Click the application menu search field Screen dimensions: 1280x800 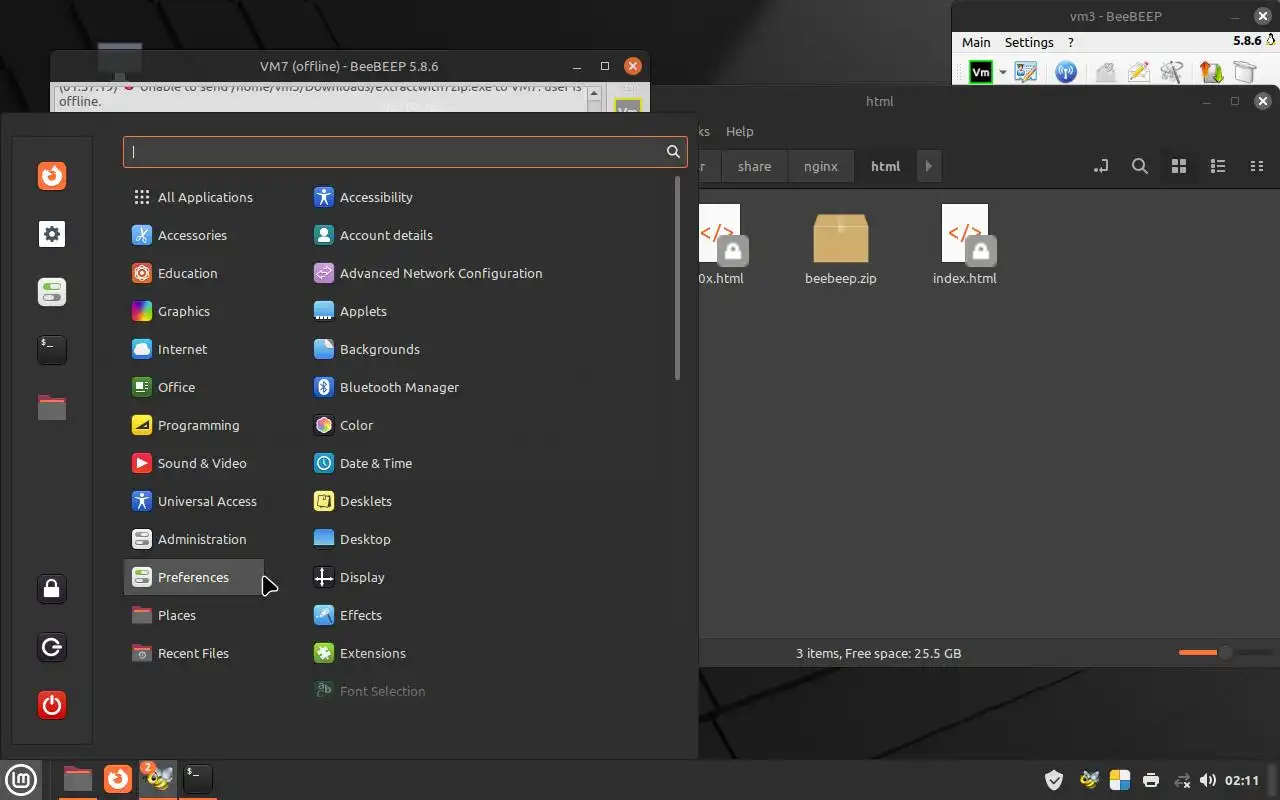[x=405, y=152]
